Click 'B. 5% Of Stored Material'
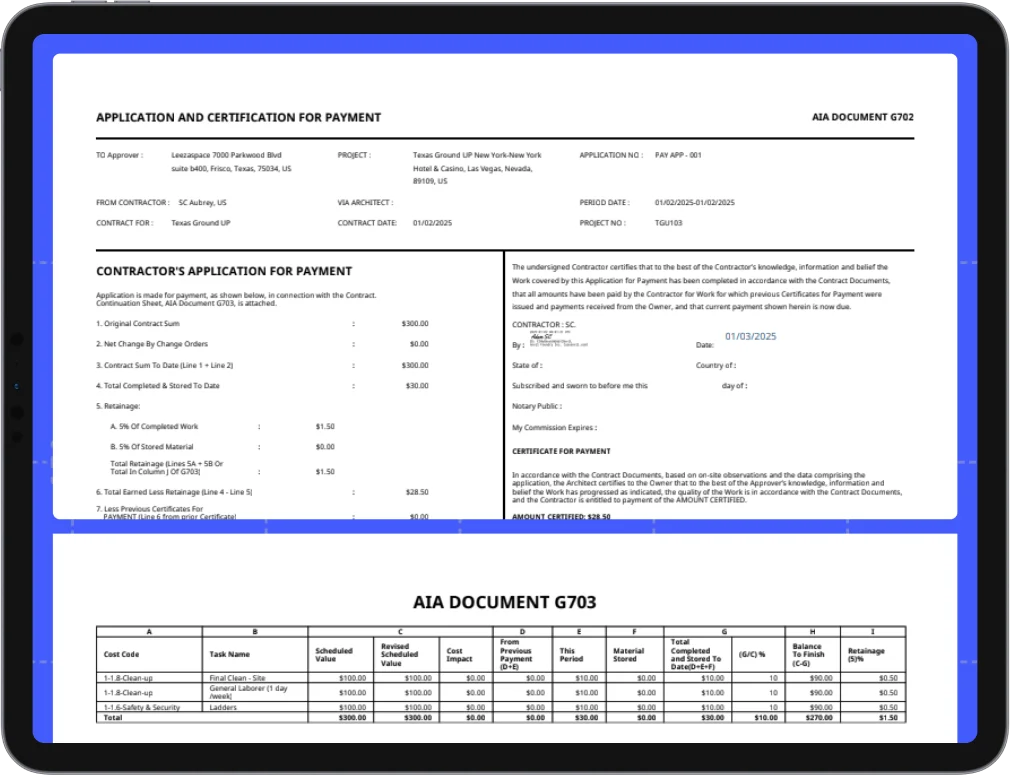Viewport: 1011px width, 775px height. point(152,447)
